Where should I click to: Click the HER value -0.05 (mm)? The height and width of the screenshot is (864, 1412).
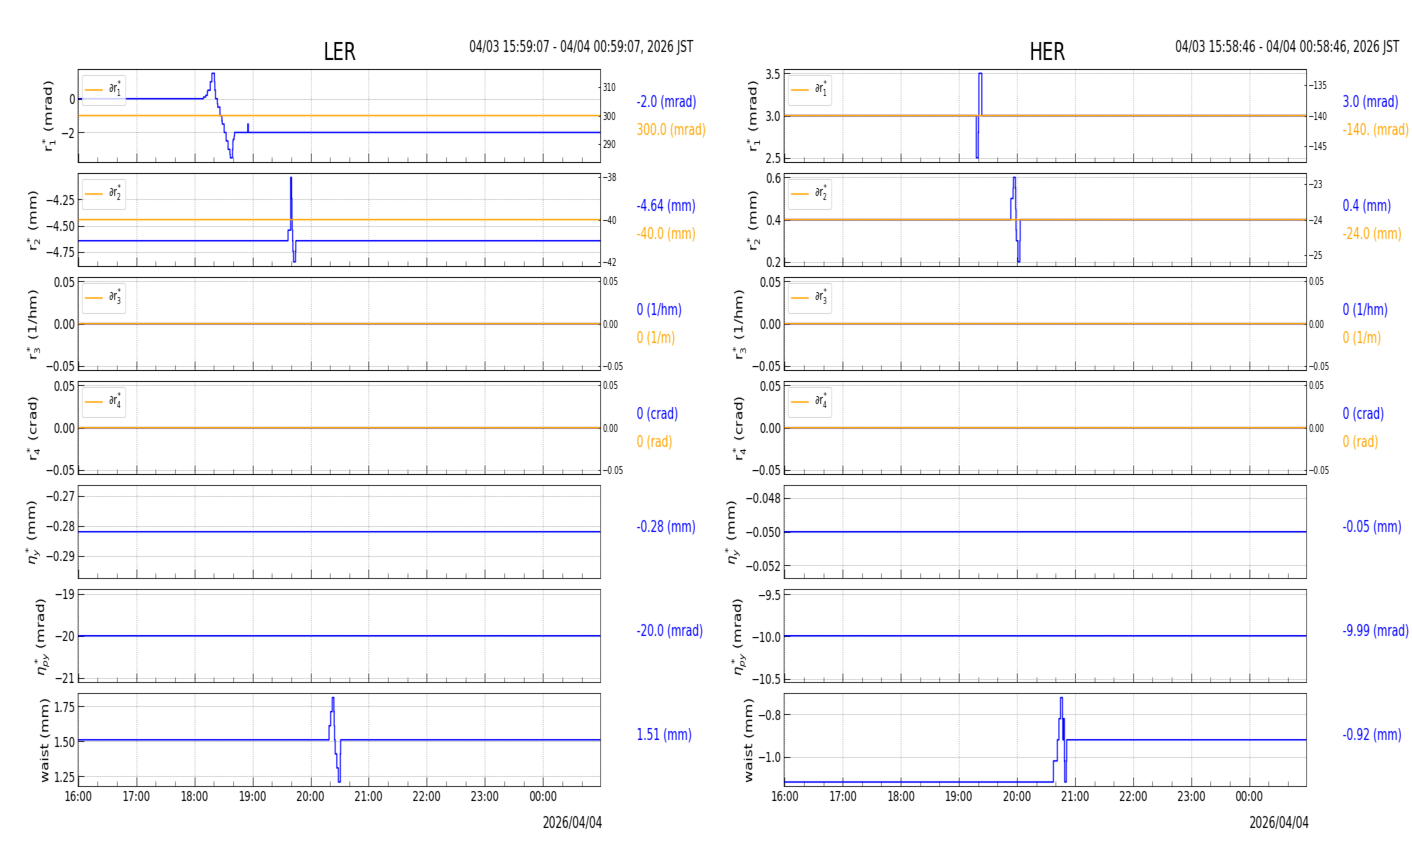(1372, 527)
